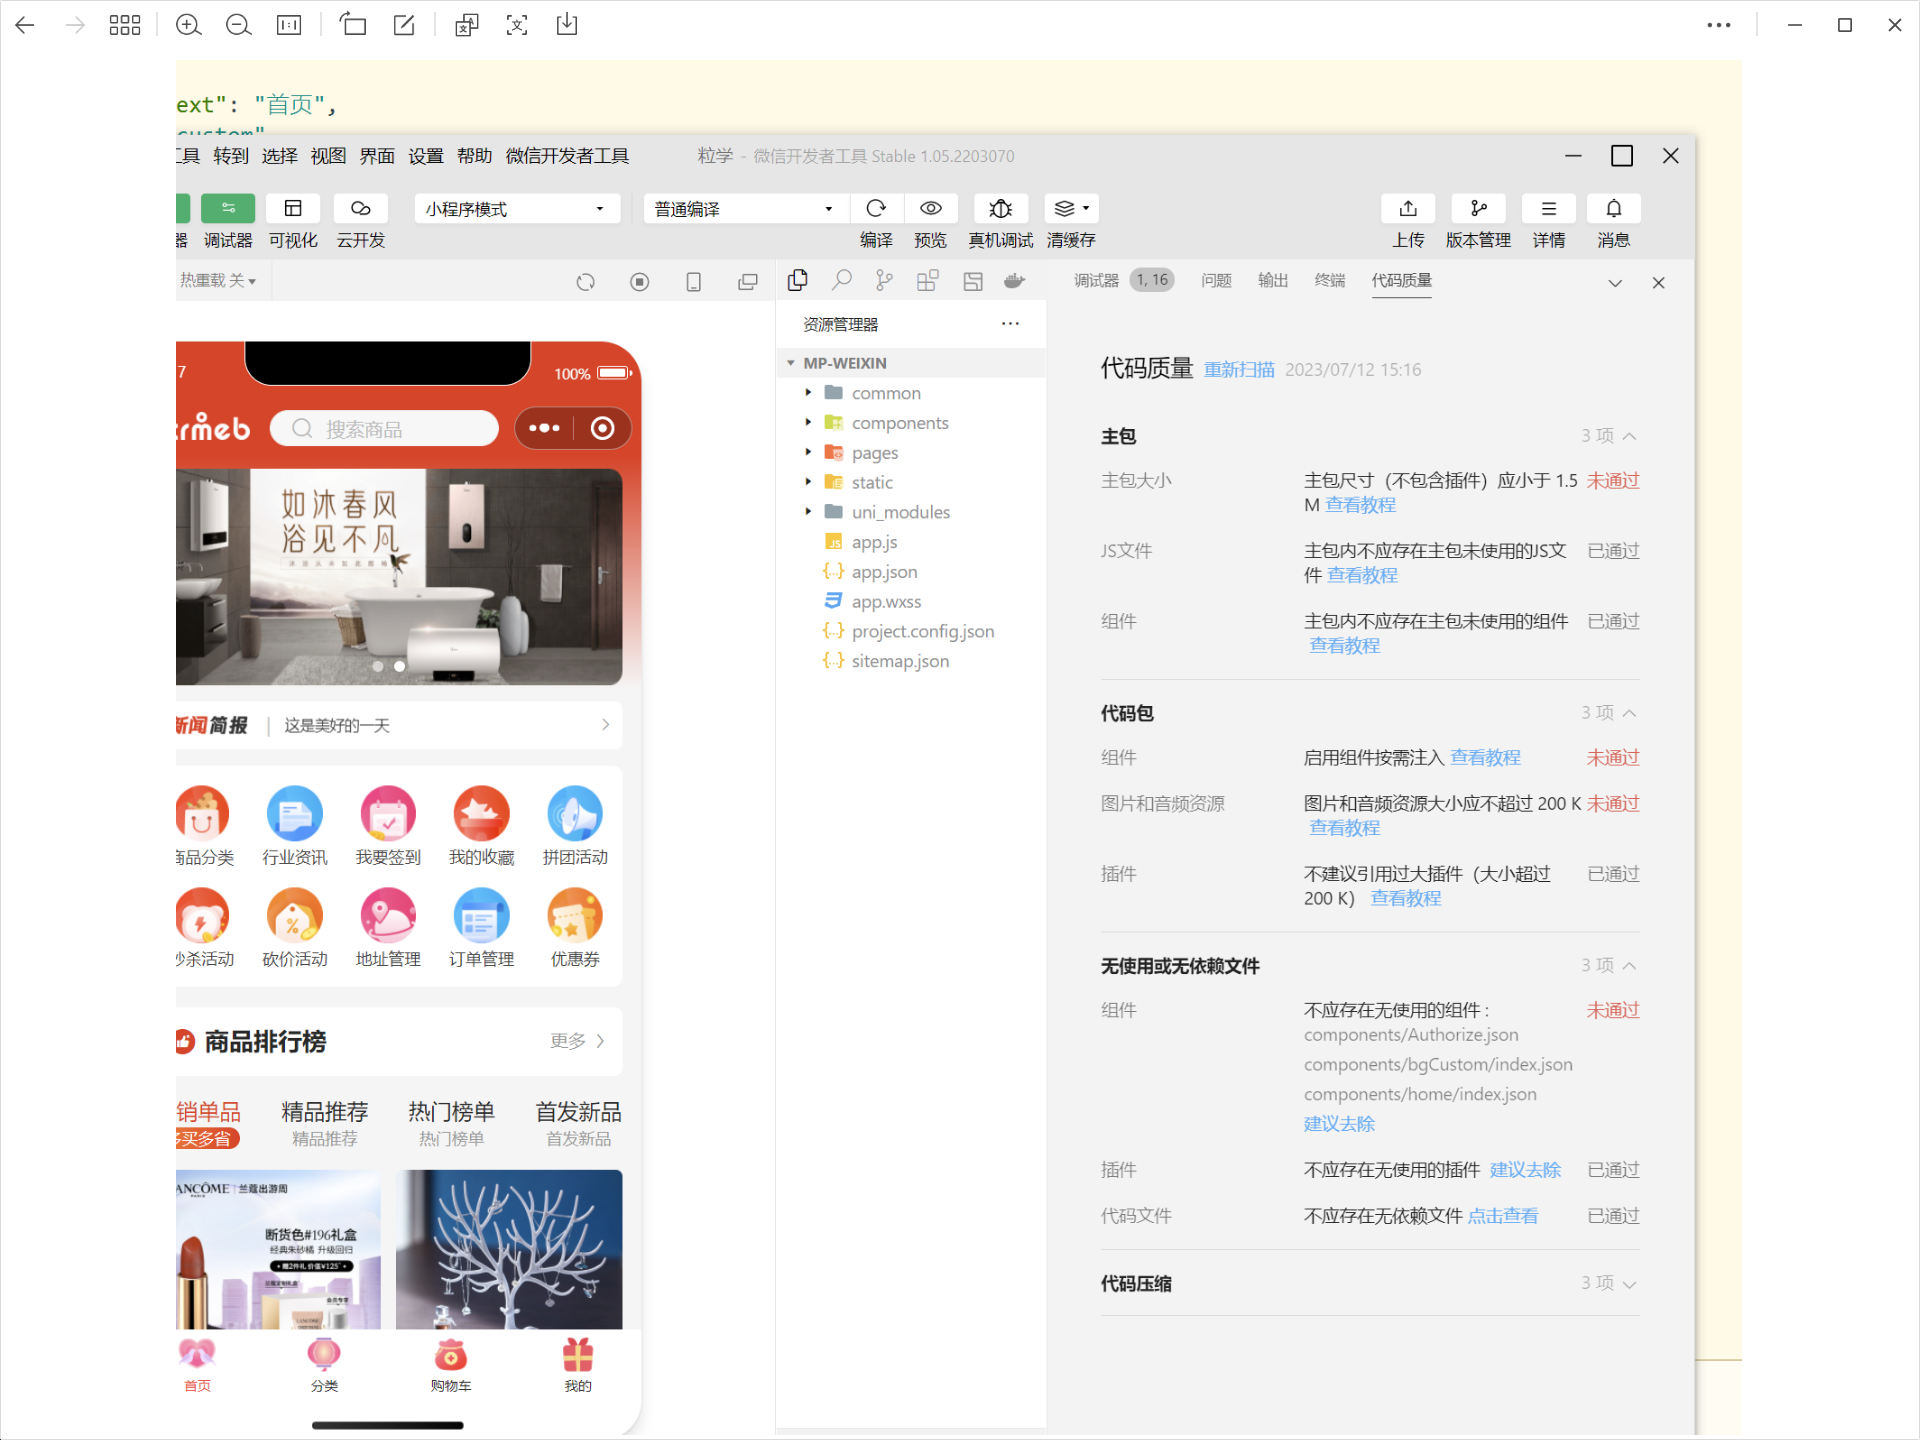Collapse the 主包 section chevron
Screen dimensions: 1920x1440
(x=1629, y=436)
